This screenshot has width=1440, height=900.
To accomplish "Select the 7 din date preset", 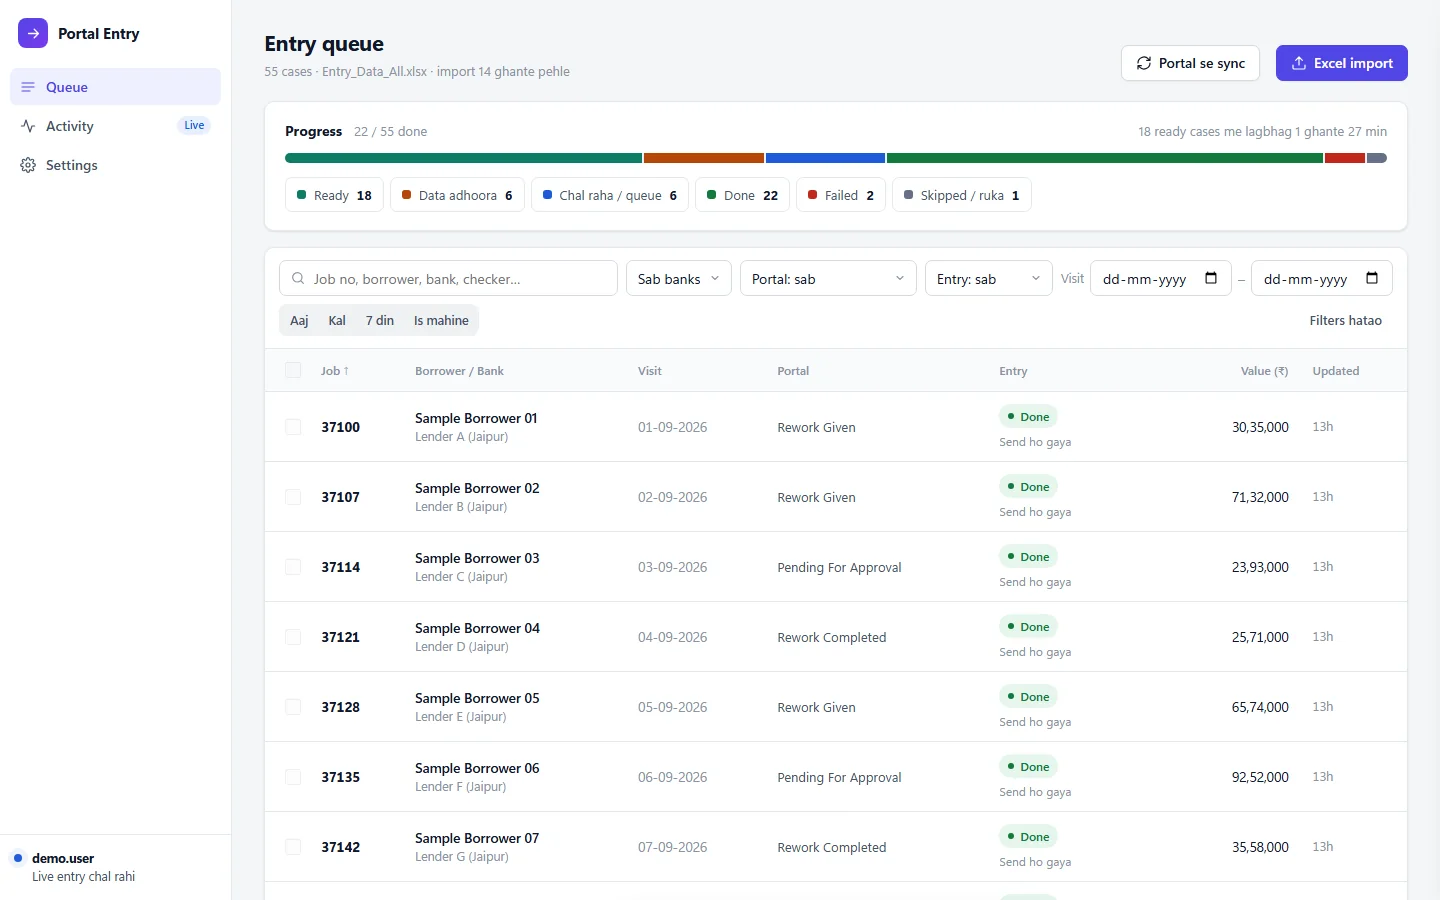I will pyautogui.click(x=380, y=321).
